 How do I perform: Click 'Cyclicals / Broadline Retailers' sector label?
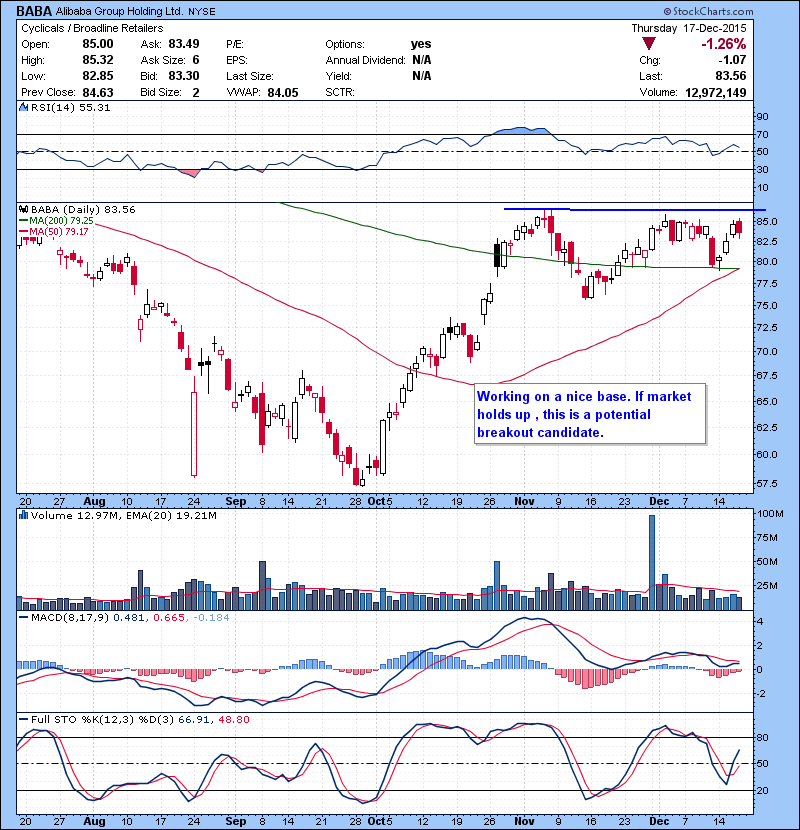(92, 28)
